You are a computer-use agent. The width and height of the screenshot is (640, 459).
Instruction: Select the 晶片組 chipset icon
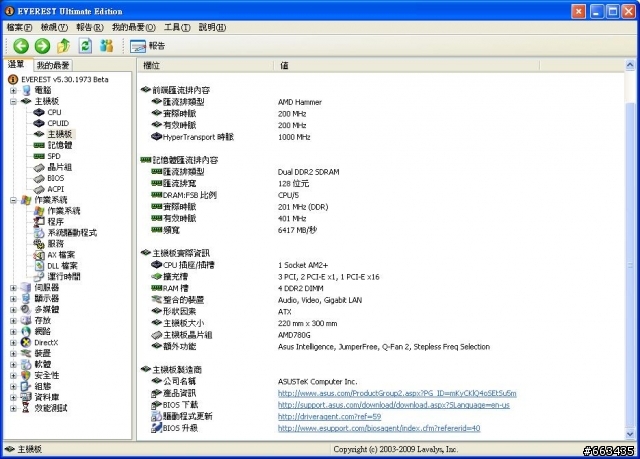[x=39, y=167]
